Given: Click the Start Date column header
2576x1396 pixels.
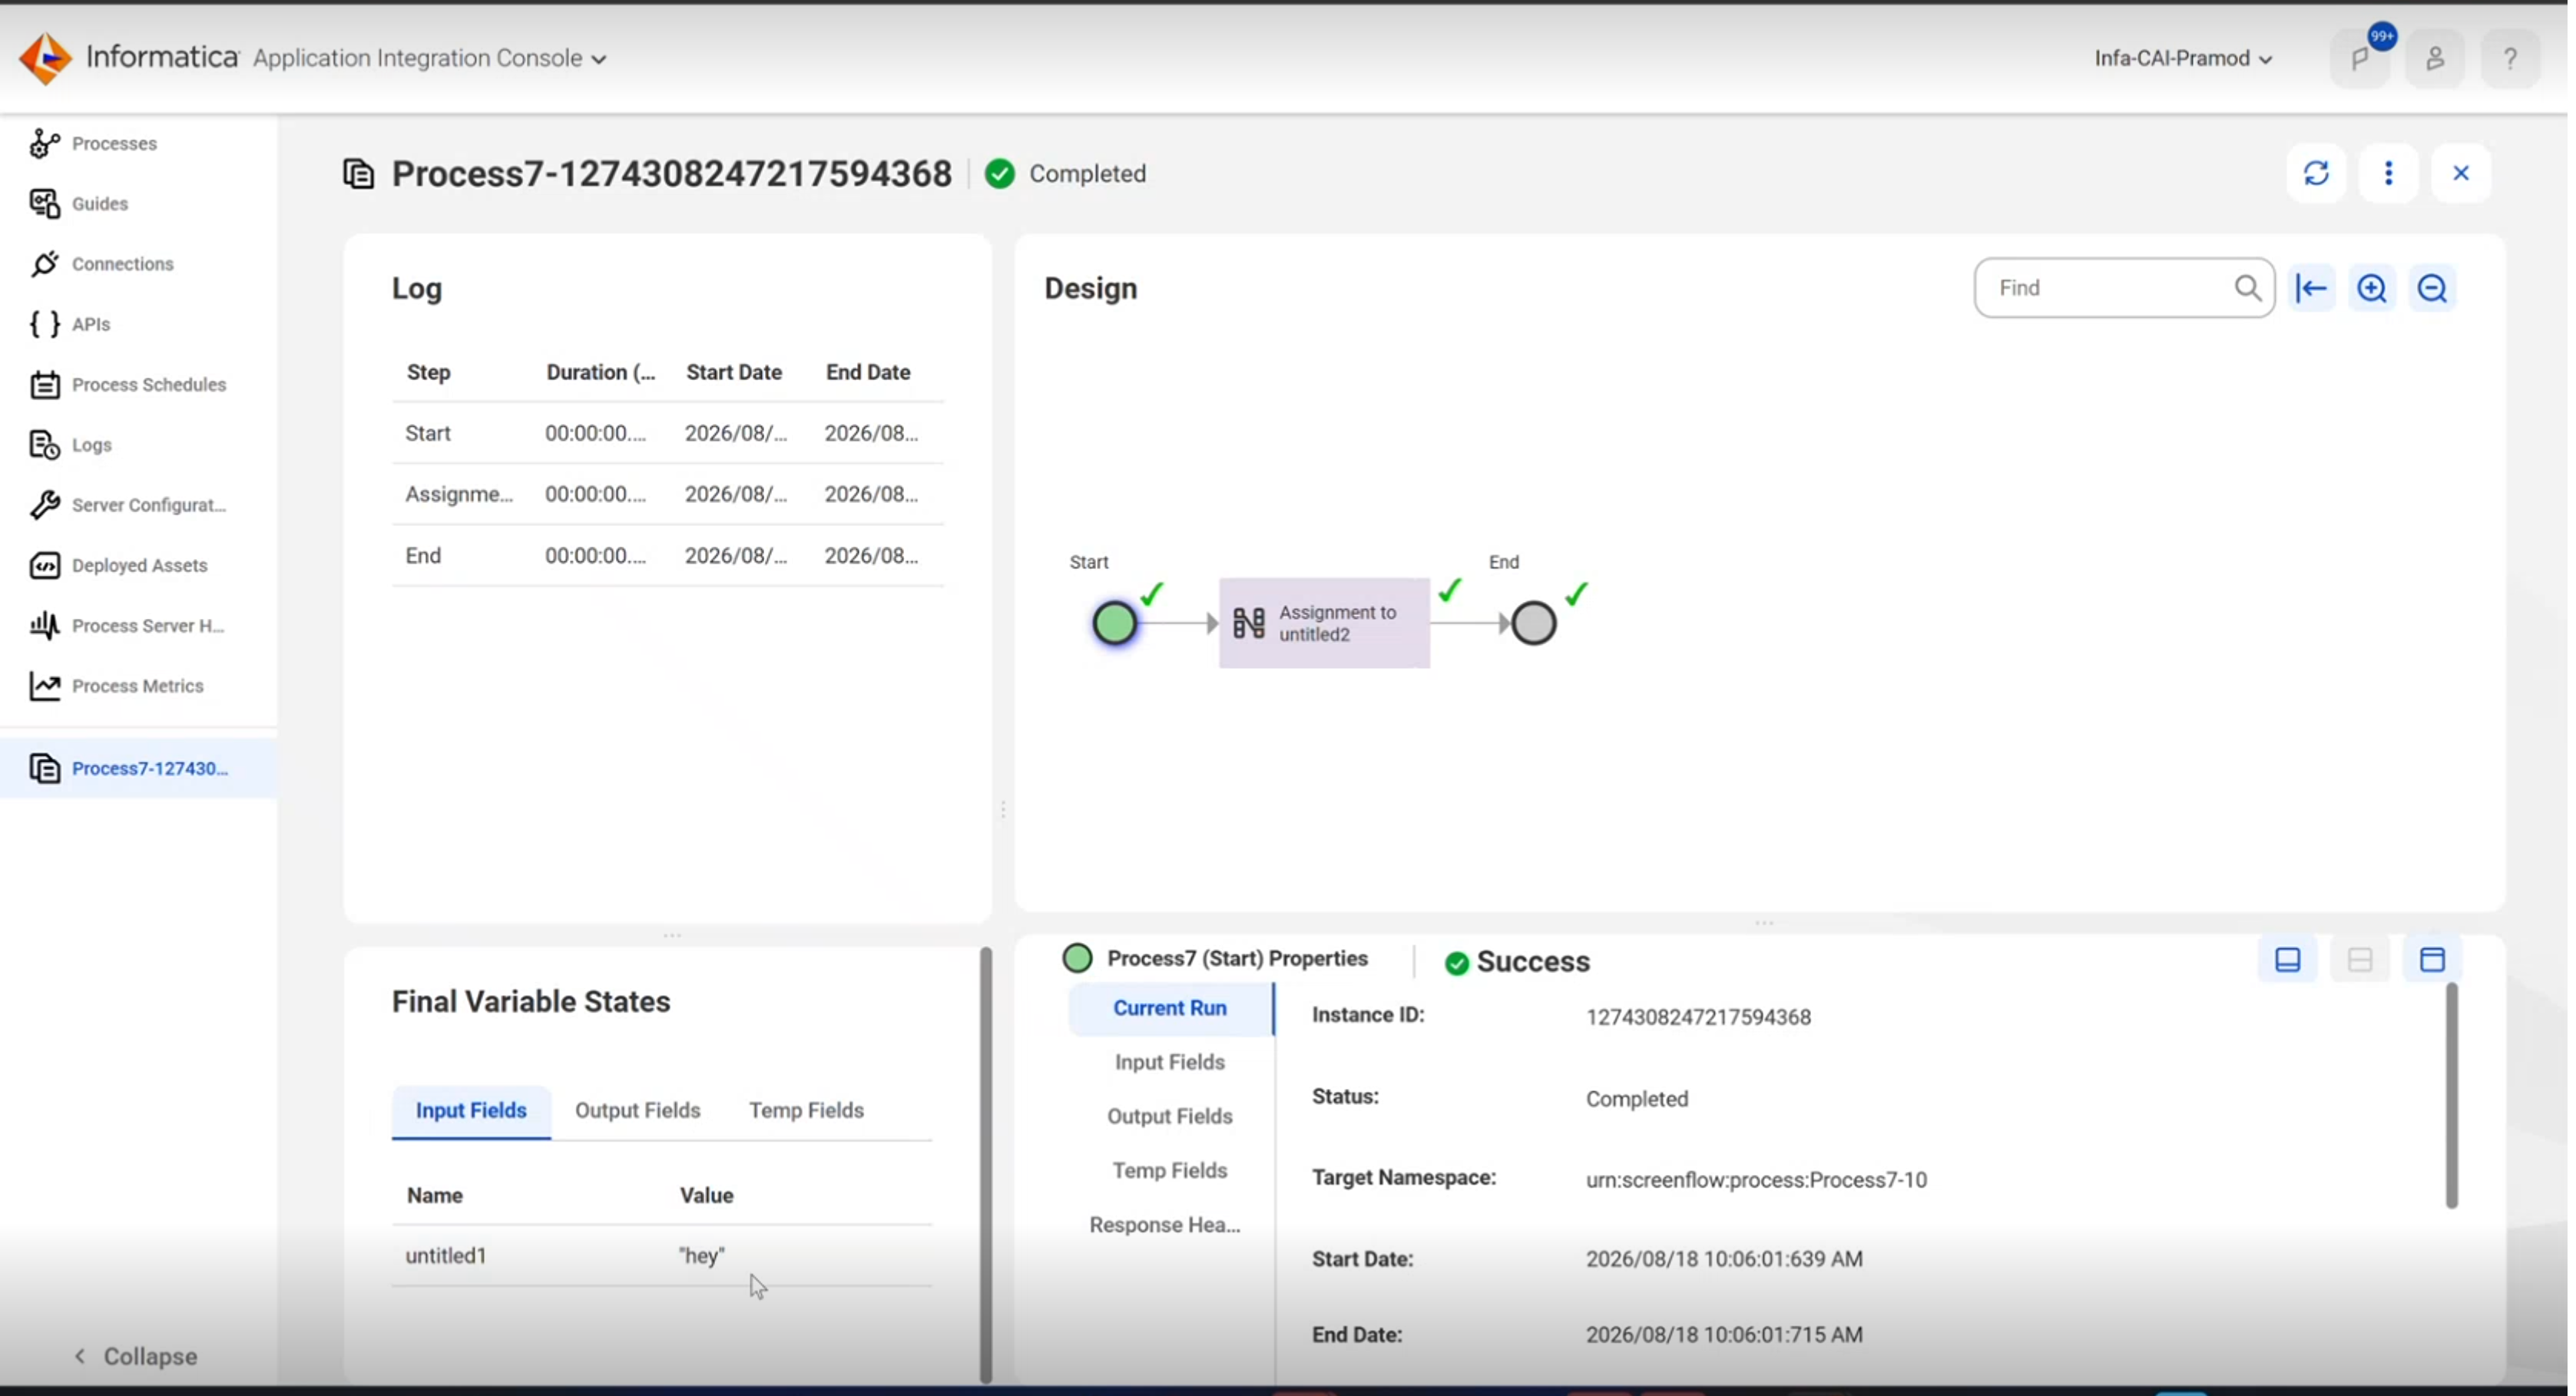Looking at the screenshot, I should click(733, 372).
